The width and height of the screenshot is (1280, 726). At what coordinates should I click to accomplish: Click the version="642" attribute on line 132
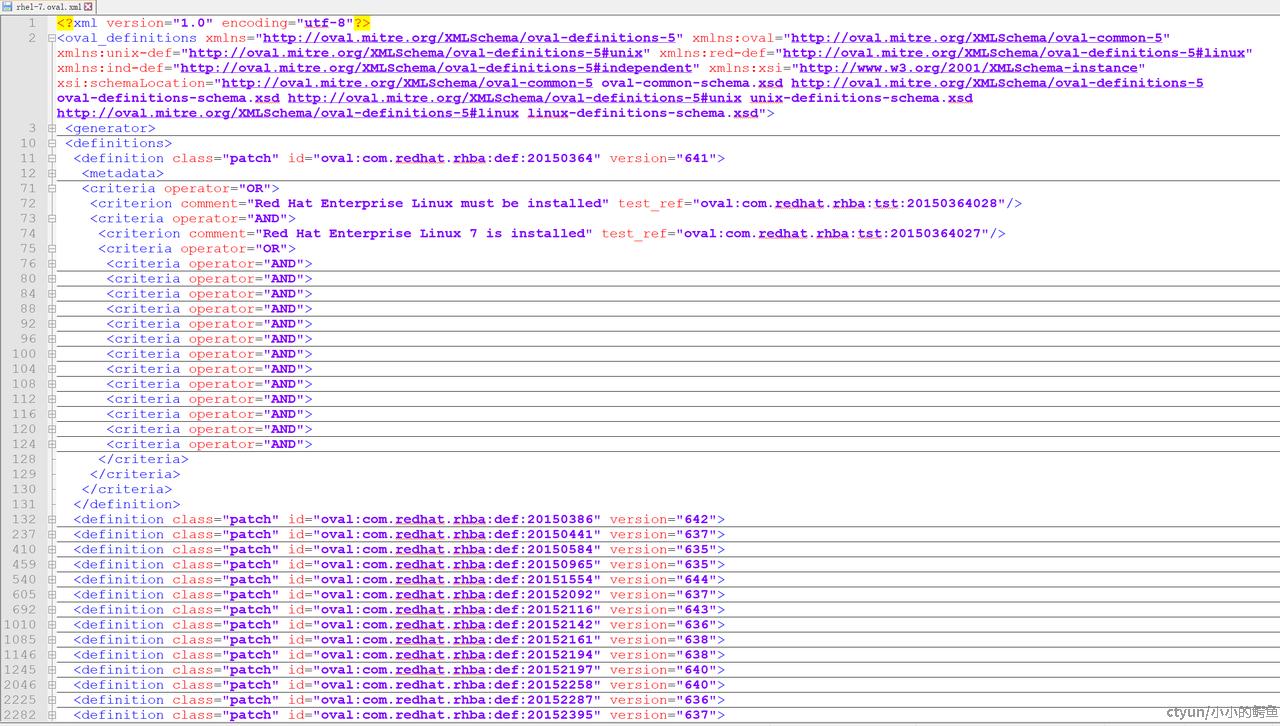[663, 520]
